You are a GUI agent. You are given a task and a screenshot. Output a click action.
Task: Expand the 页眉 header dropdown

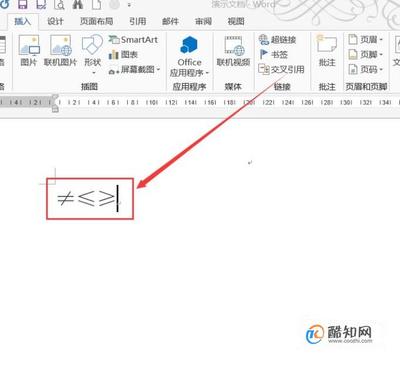click(366, 40)
